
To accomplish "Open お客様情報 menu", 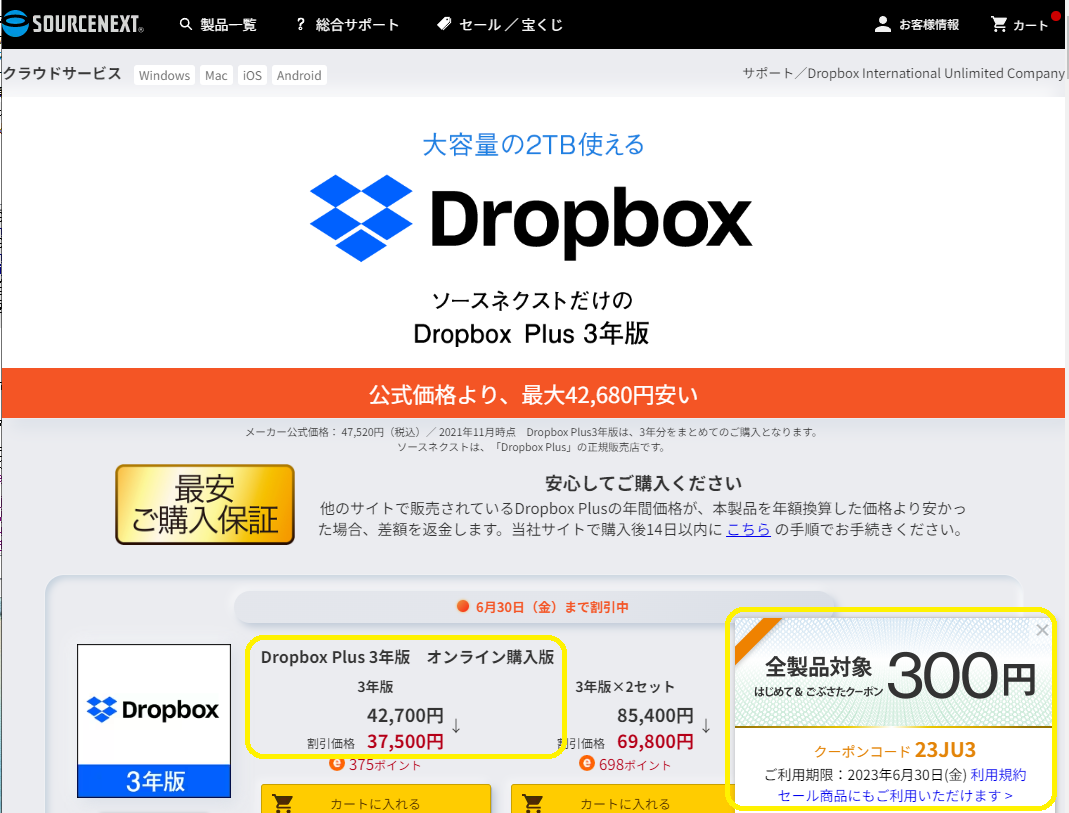I will [929, 25].
